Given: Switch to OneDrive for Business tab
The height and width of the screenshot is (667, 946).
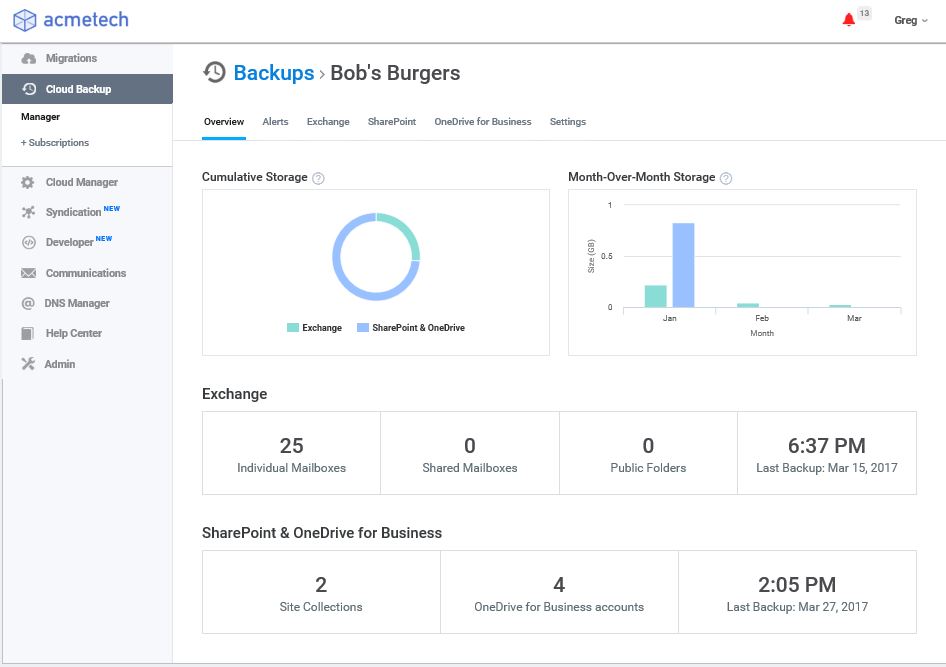Looking at the screenshot, I should pyautogui.click(x=483, y=122).
